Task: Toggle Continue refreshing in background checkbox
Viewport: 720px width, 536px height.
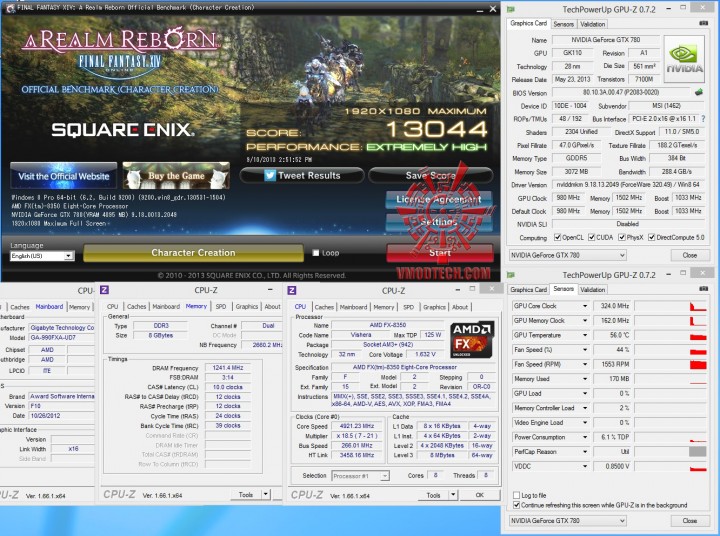Action: pyautogui.click(x=517, y=505)
